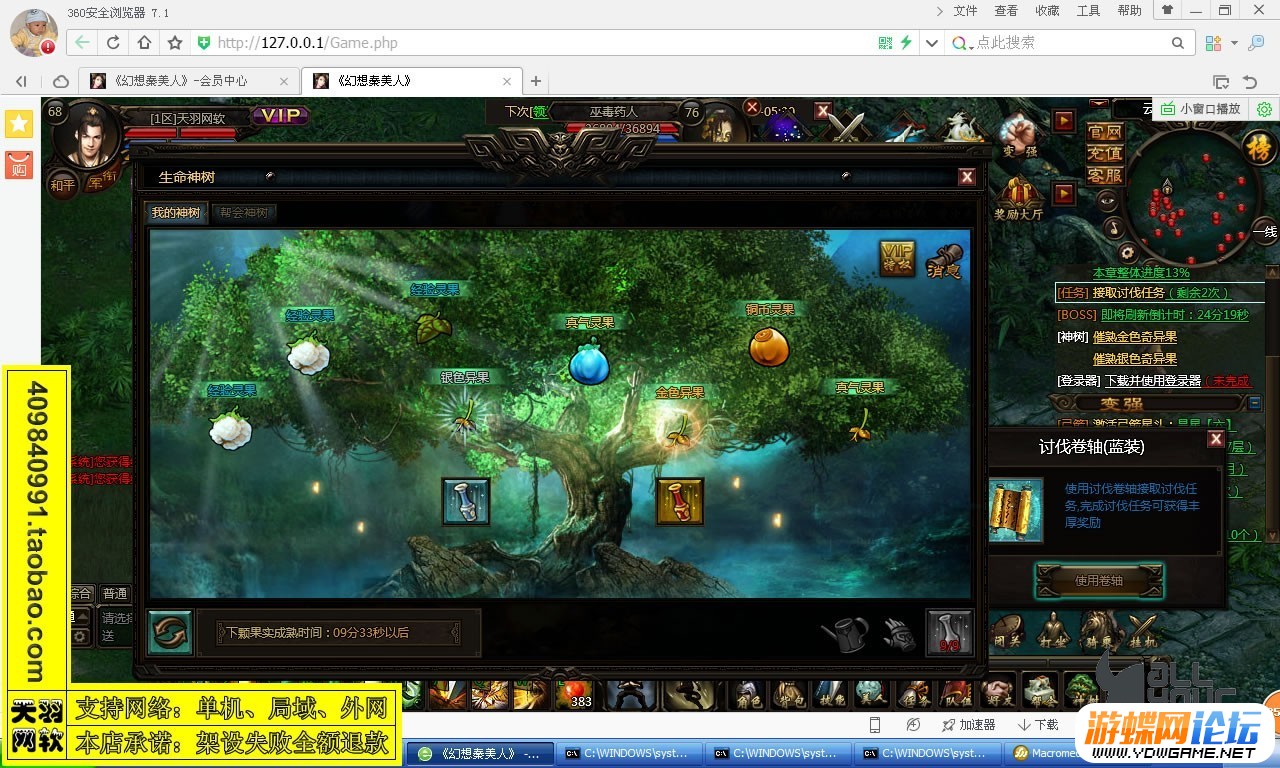Close the 讨伐卷轴 popup
This screenshot has height=768, width=1280.
(1216, 439)
